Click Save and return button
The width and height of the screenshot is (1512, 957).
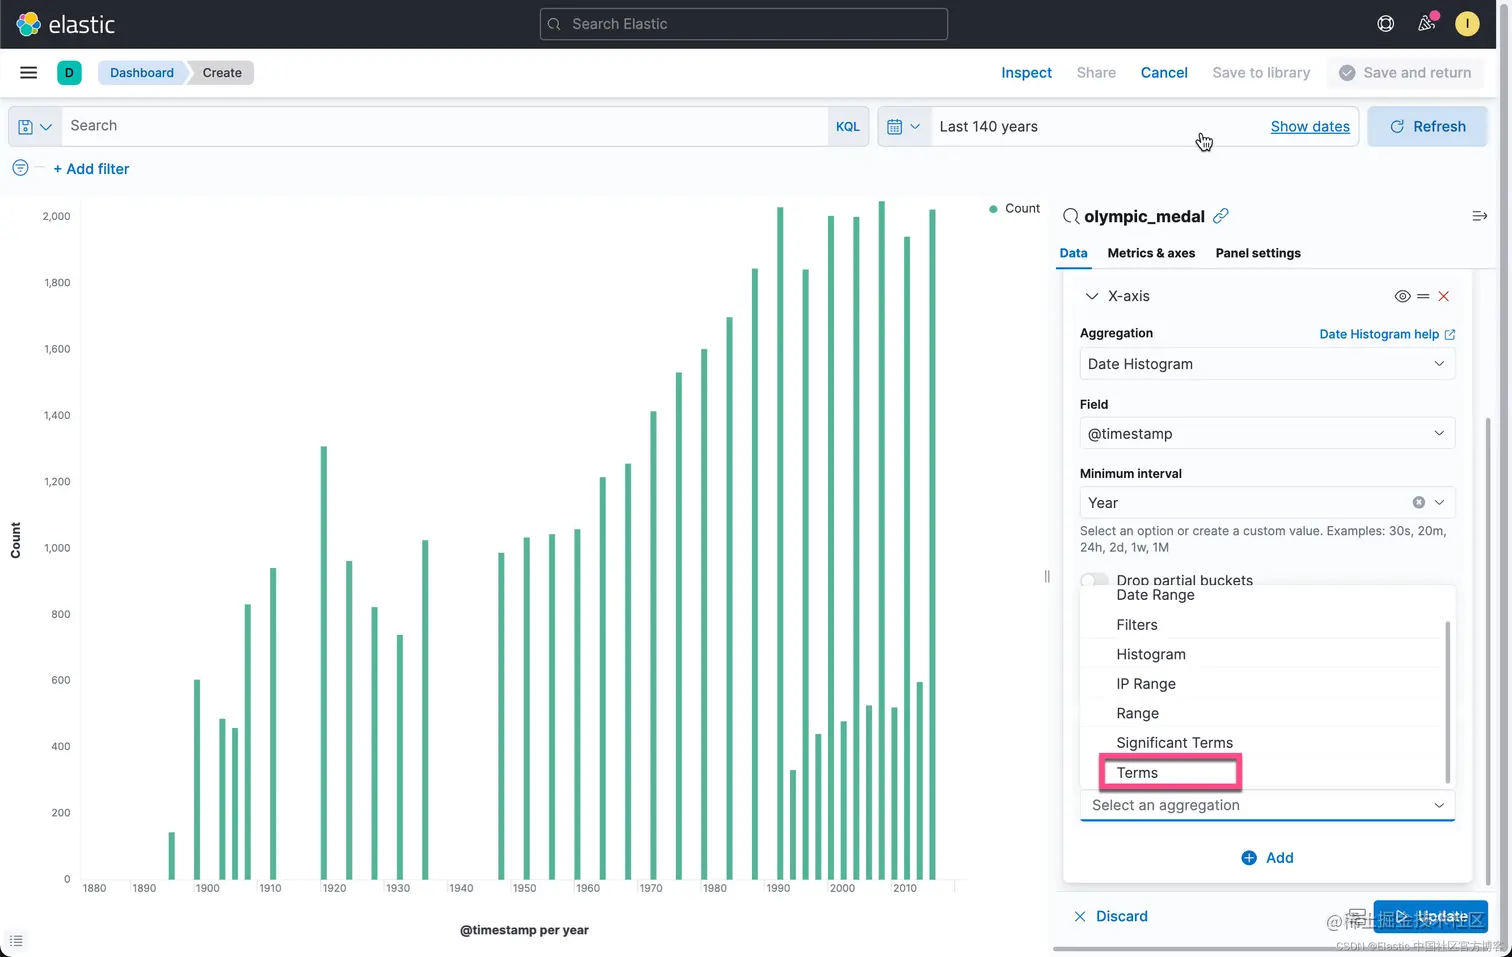point(1405,72)
